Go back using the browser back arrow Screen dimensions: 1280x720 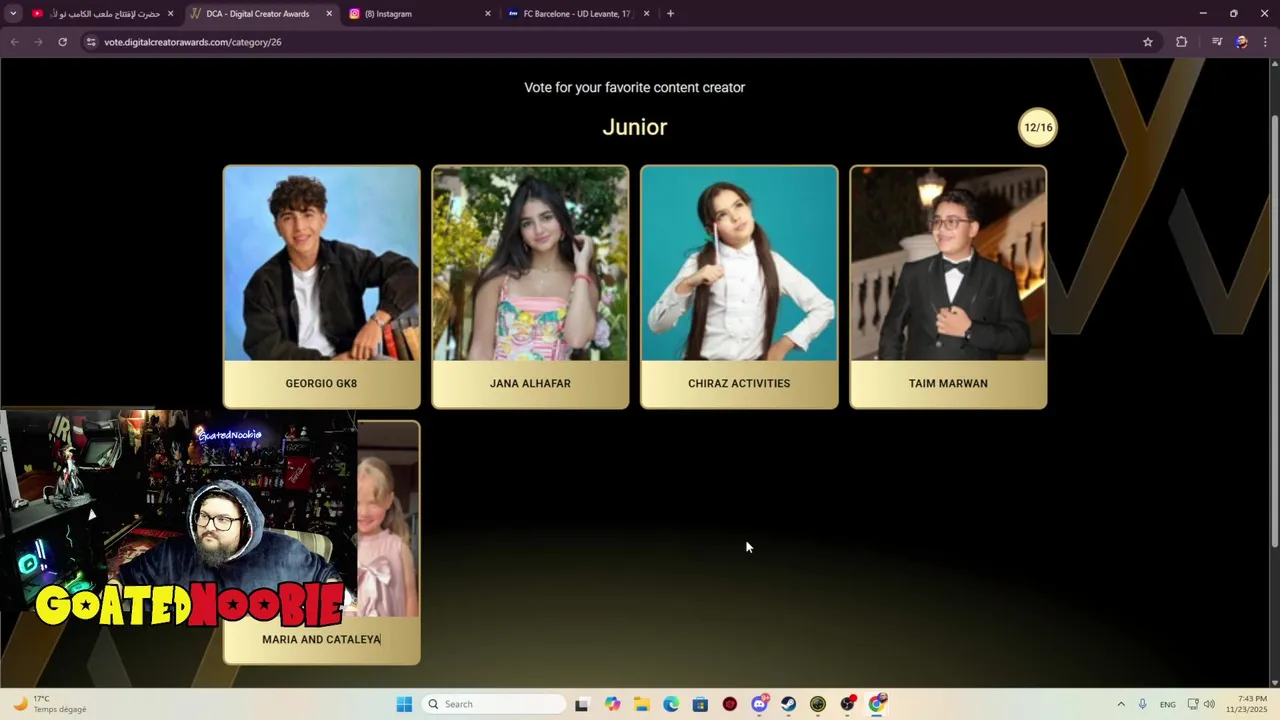click(x=14, y=42)
